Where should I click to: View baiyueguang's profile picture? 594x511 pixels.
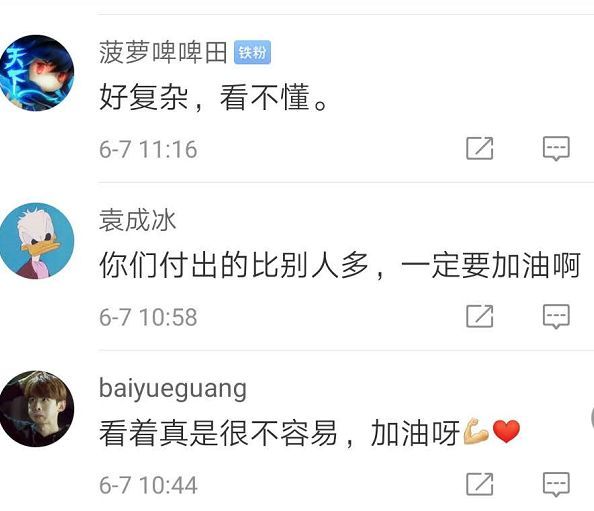[x=37, y=409]
